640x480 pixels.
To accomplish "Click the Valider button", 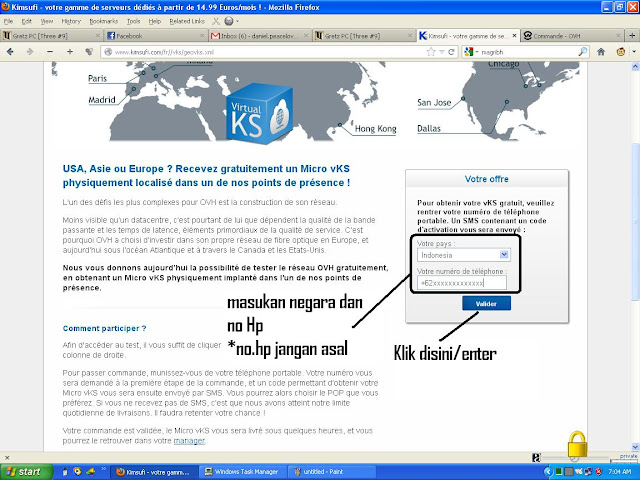I will 486,304.
